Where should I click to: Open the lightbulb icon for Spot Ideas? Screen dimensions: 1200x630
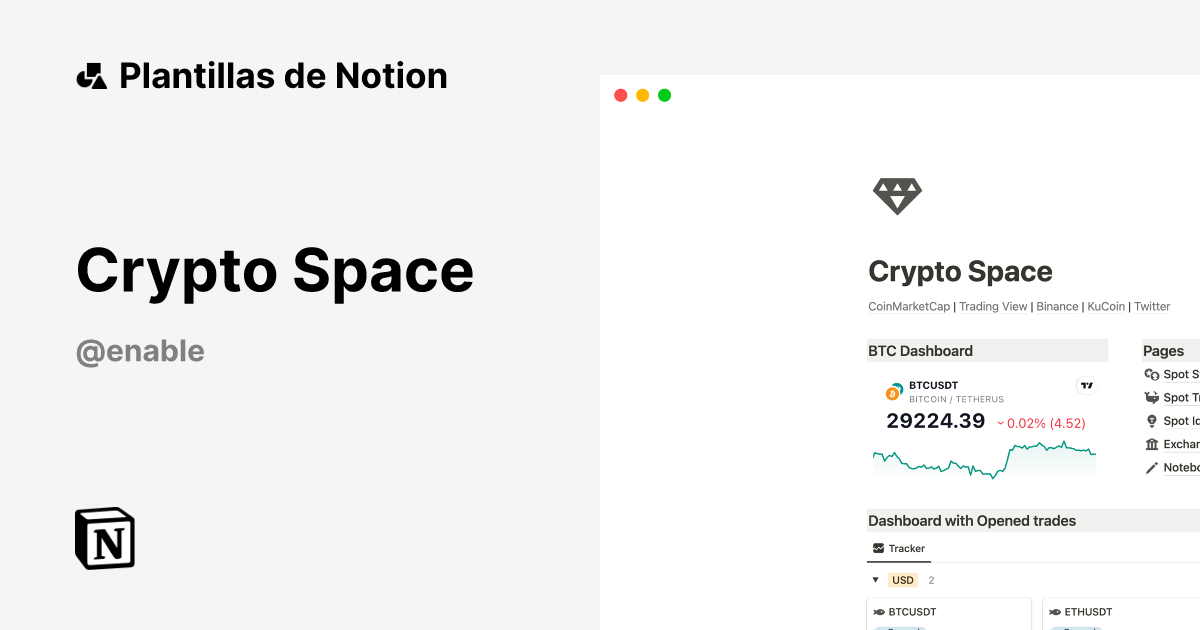[1150, 420]
